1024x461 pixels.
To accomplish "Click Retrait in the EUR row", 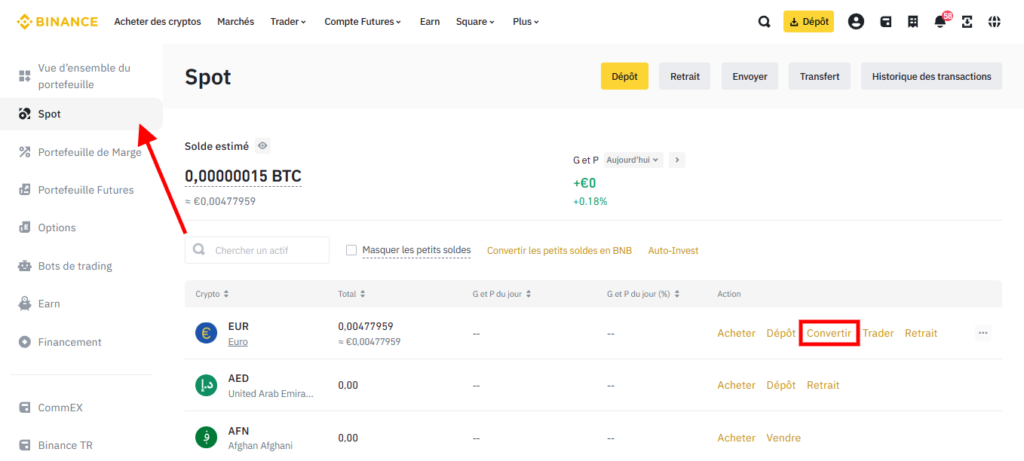I will (x=921, y=333).
